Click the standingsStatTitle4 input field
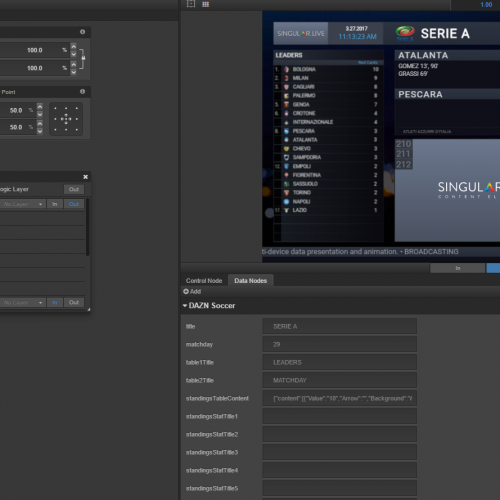Image resolution: width=500 pixels, height=500 pixels. pyautogui.click(x=339, y=470)
